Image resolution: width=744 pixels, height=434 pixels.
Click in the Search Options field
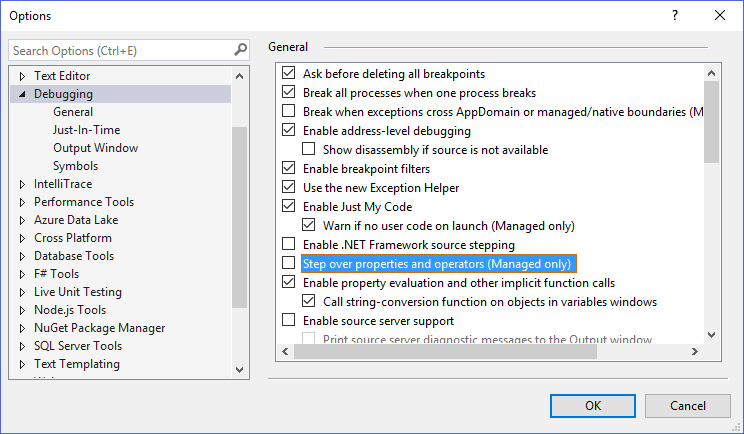point(120,50)
